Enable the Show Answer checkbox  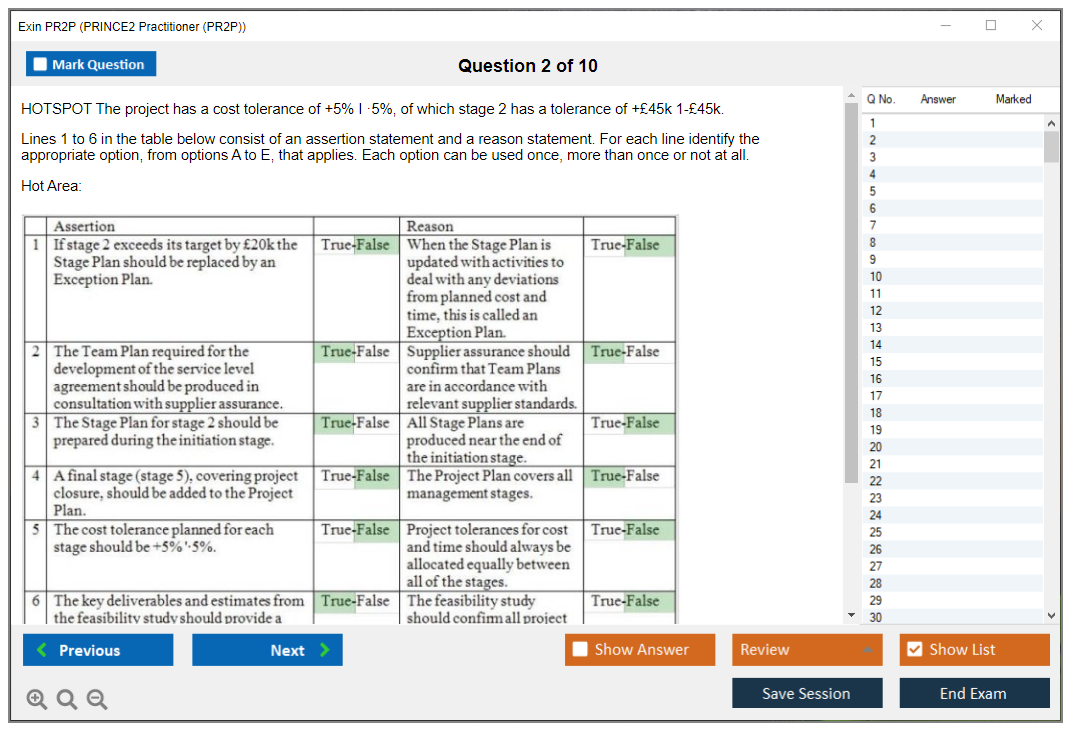pyautogui.click(x=581, y=650)
